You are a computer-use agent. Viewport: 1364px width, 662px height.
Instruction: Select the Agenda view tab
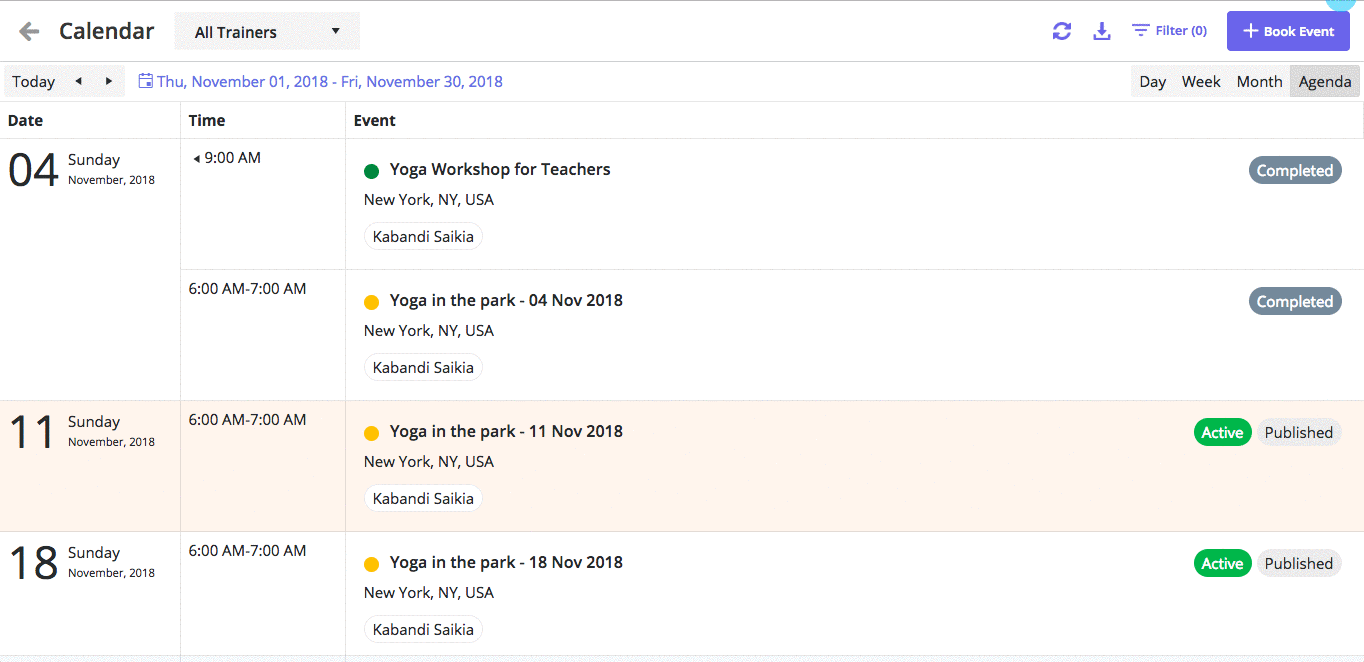[x=1324, y=81]
